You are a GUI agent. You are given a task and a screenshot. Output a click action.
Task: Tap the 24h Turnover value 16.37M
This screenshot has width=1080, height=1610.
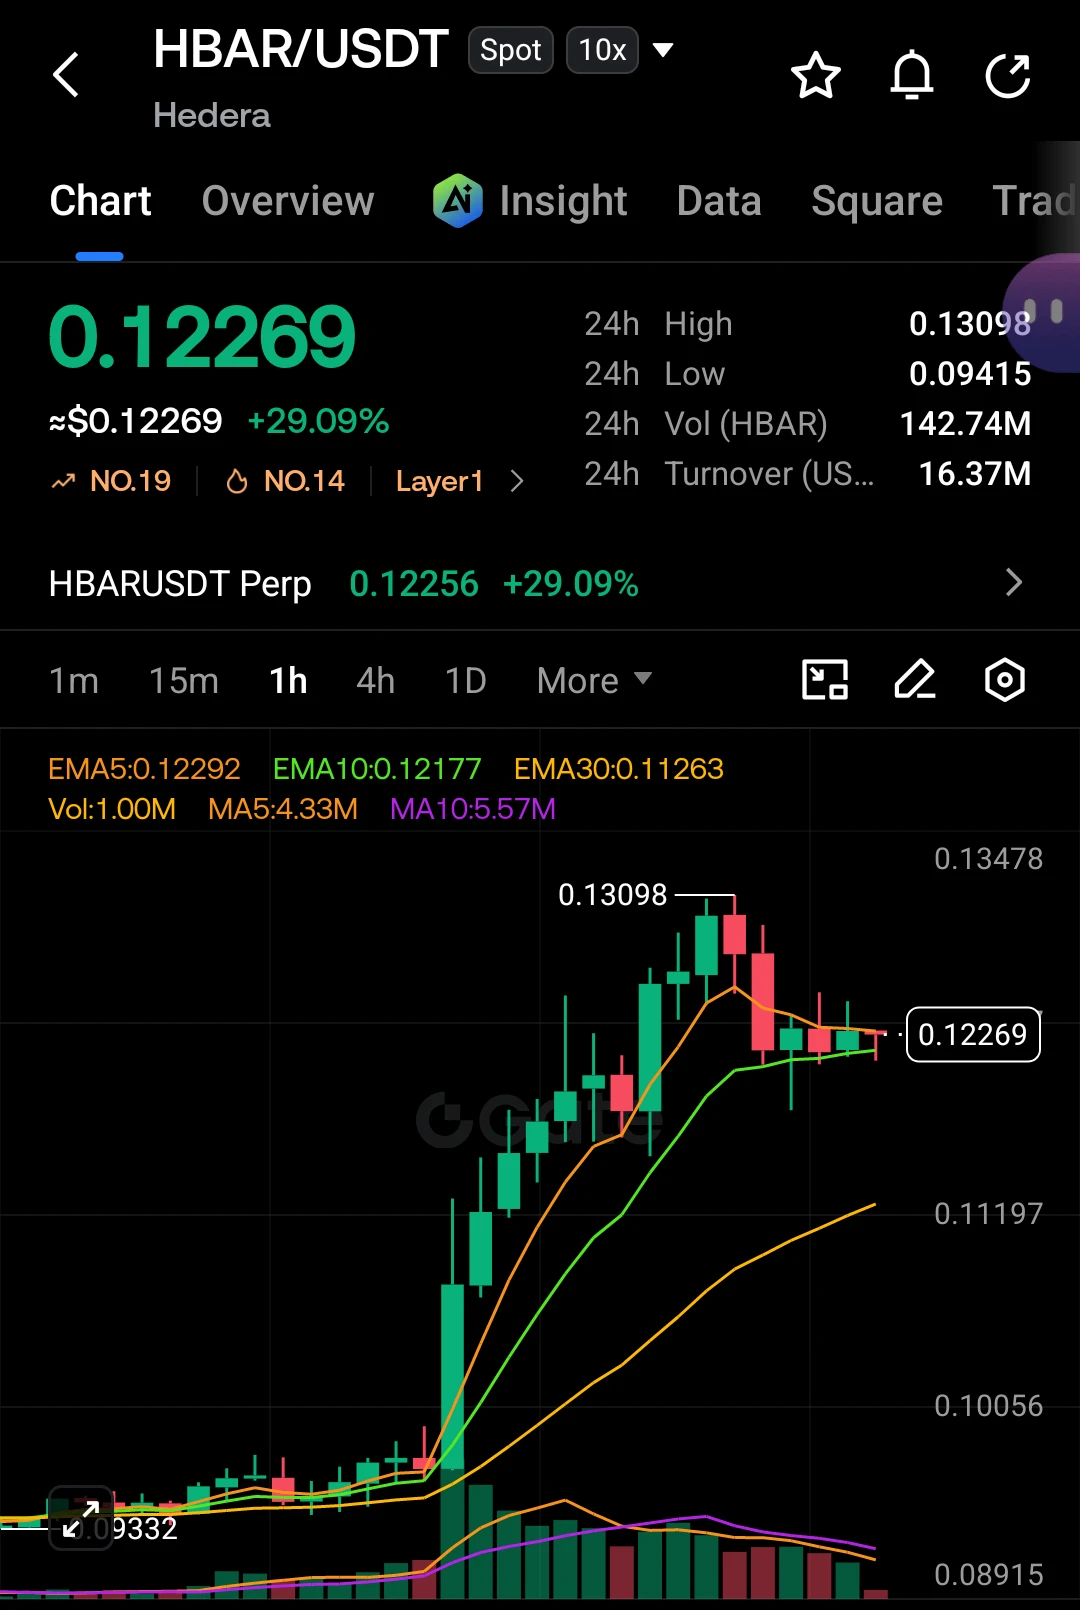coord(974,473)
